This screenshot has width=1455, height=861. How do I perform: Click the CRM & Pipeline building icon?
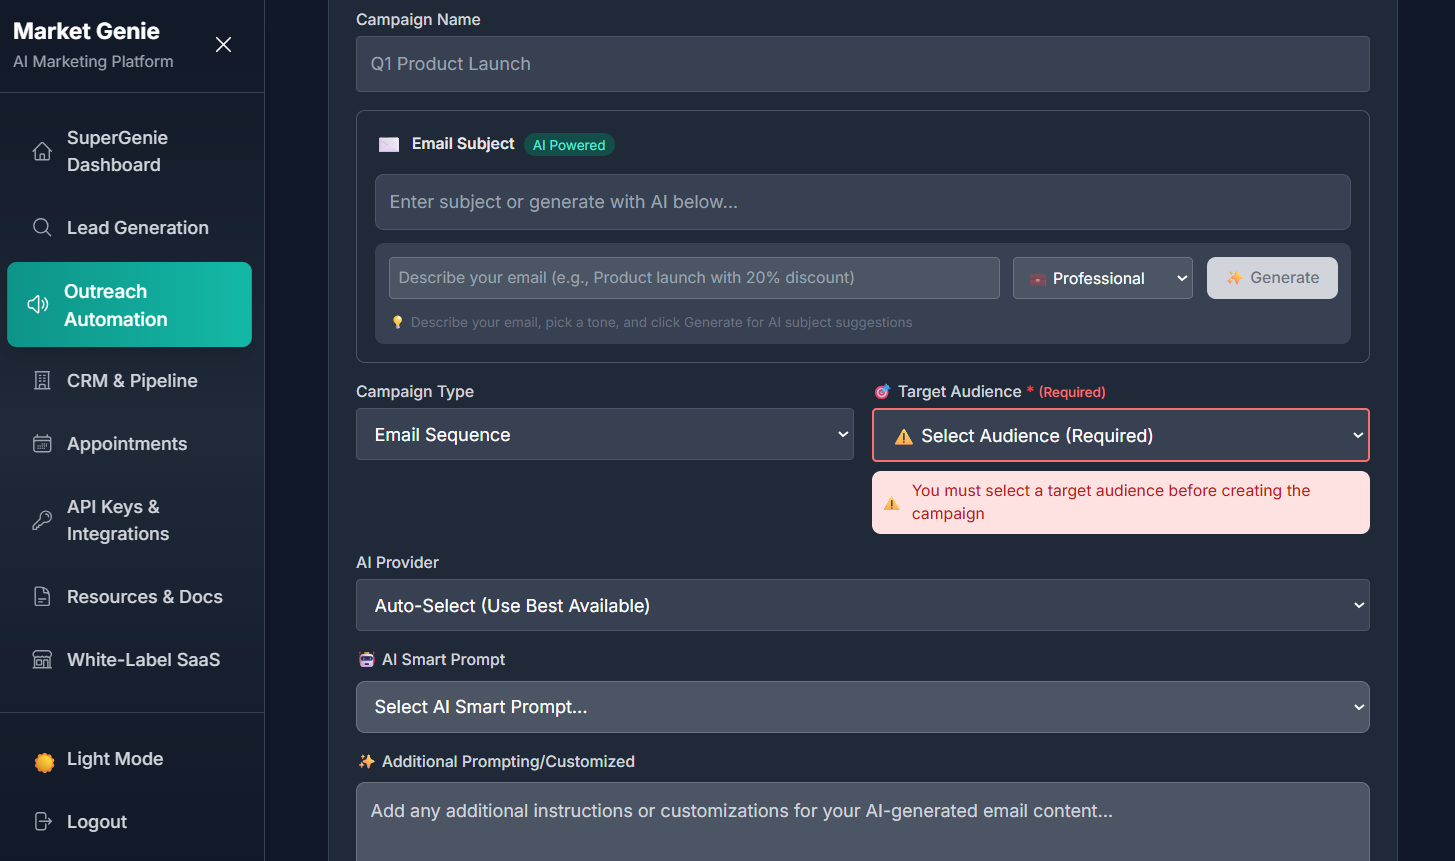pos(42,381)
